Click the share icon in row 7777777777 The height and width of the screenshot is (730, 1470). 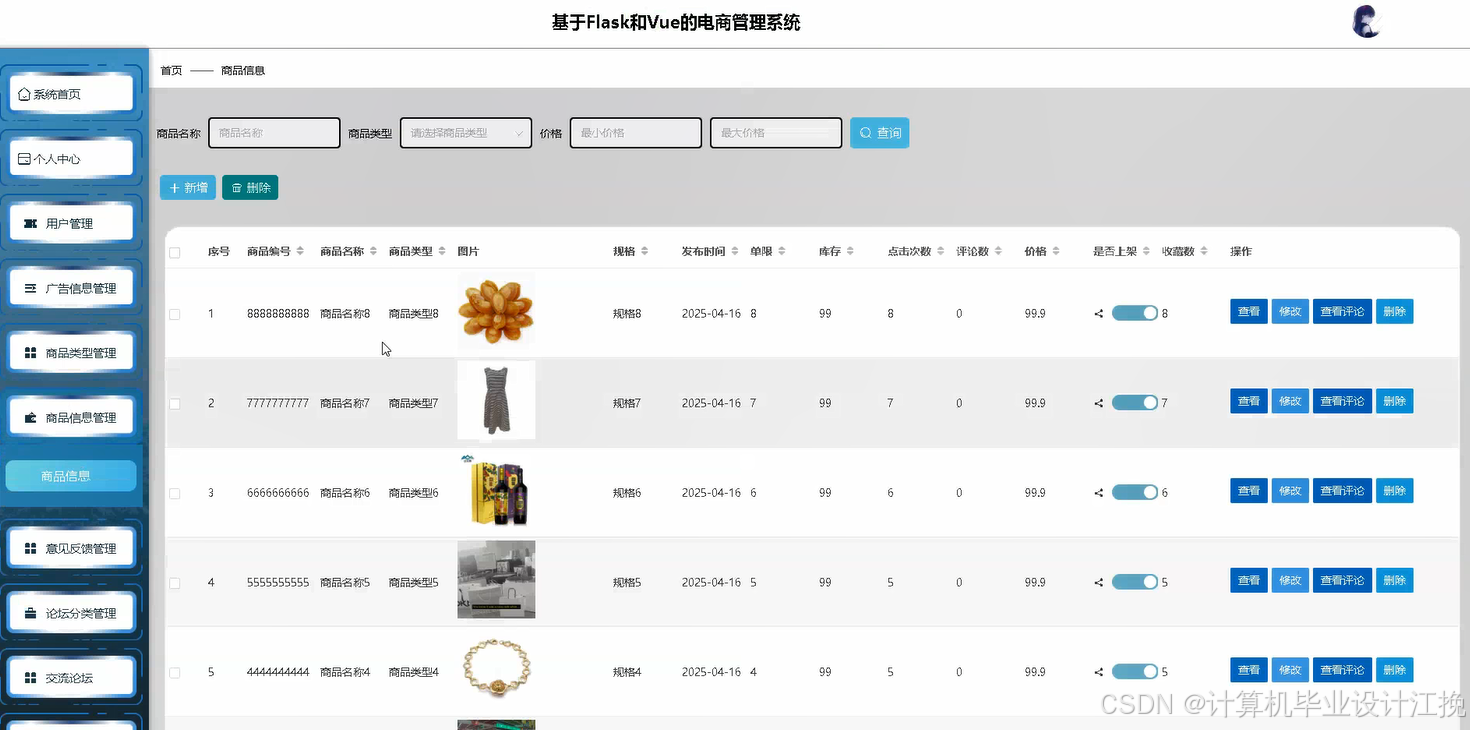pyautogui.click(x=1099, y=403)
